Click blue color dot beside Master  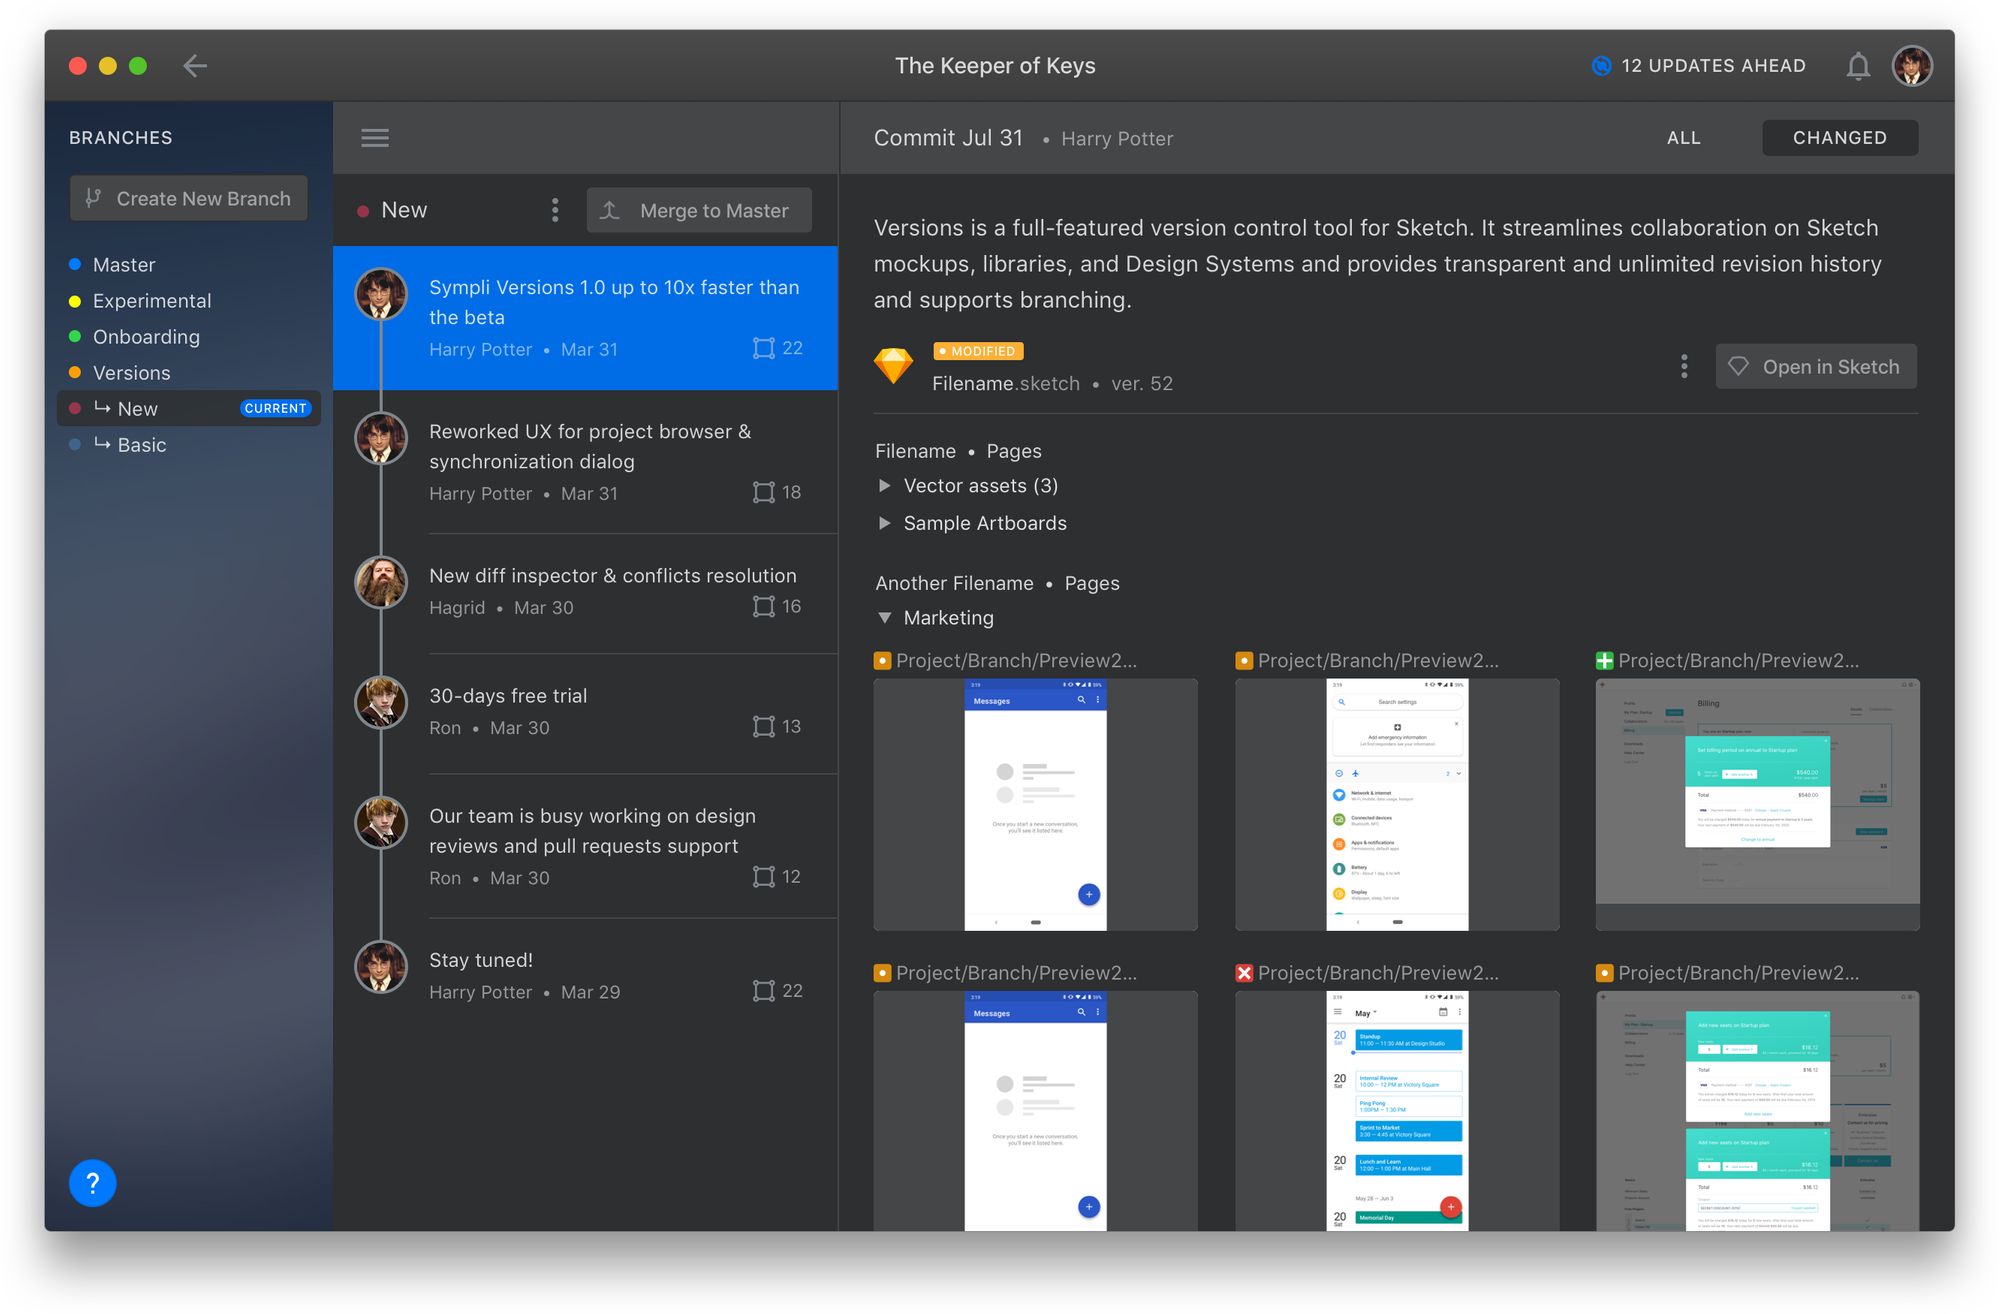pos(75,264)
